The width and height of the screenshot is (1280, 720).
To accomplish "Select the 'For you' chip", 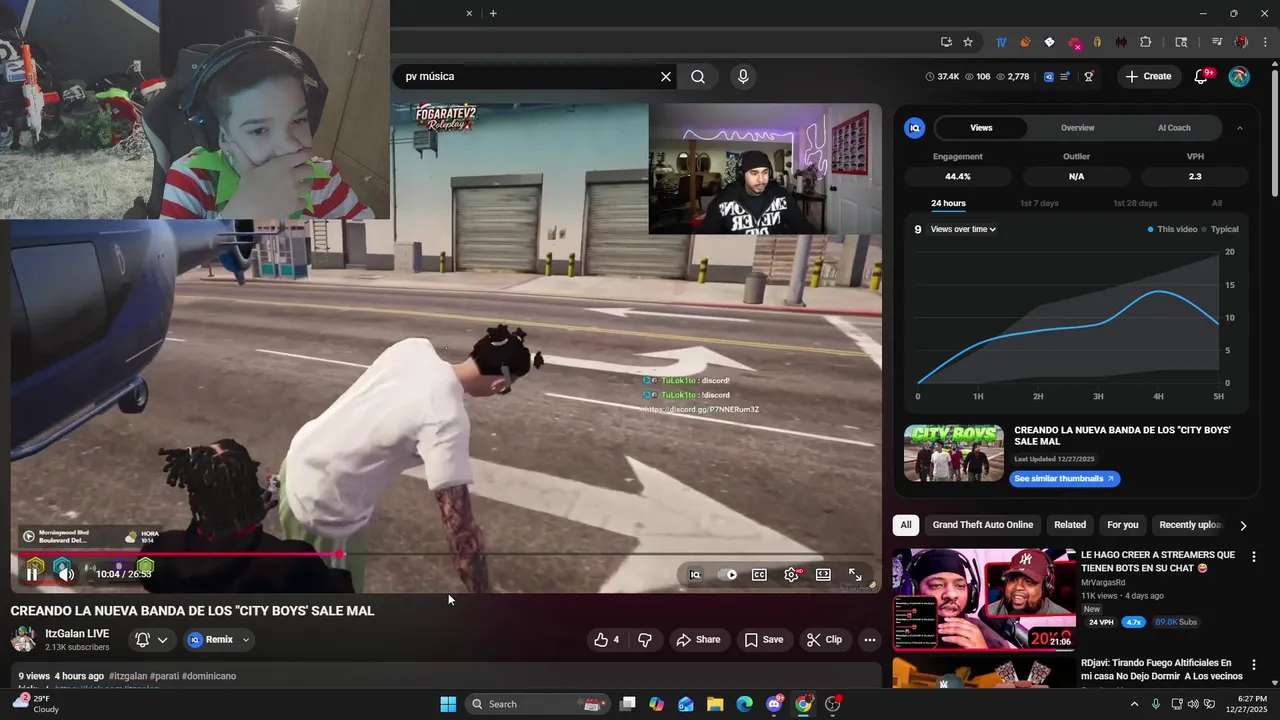I will [x=1123, y=525].
